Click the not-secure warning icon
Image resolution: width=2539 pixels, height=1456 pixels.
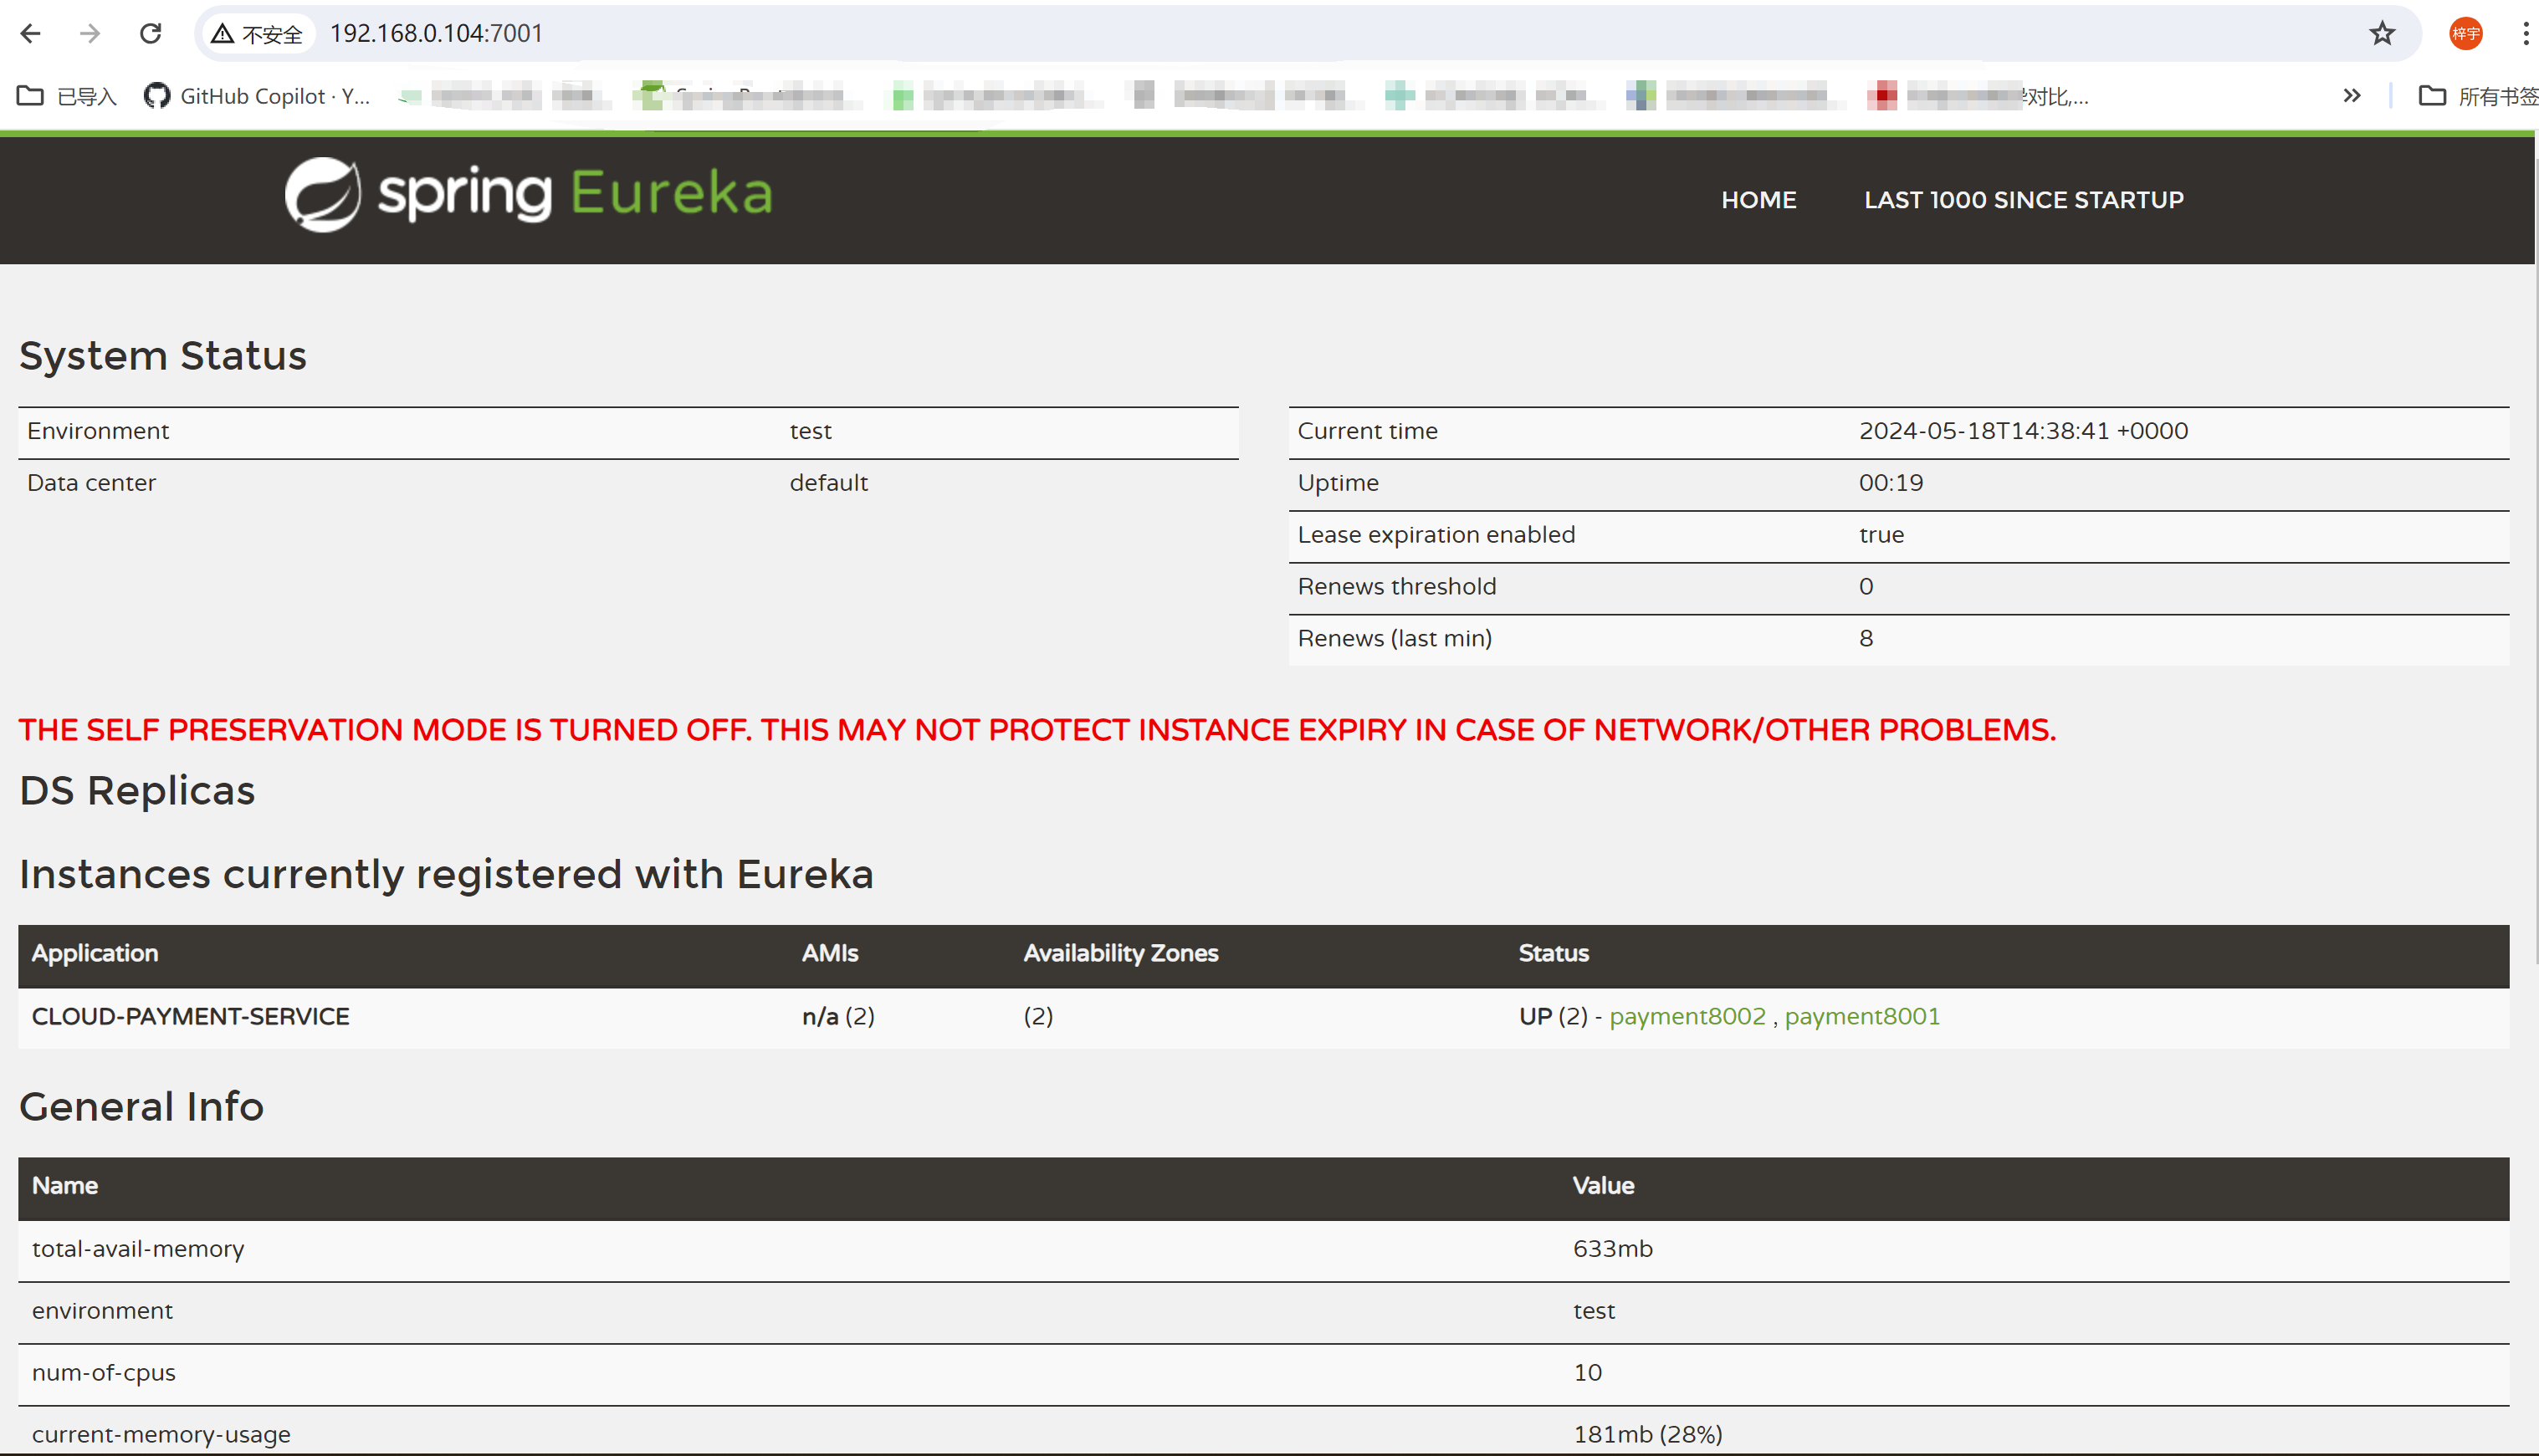pyautogui.click(x=222, y=34)
